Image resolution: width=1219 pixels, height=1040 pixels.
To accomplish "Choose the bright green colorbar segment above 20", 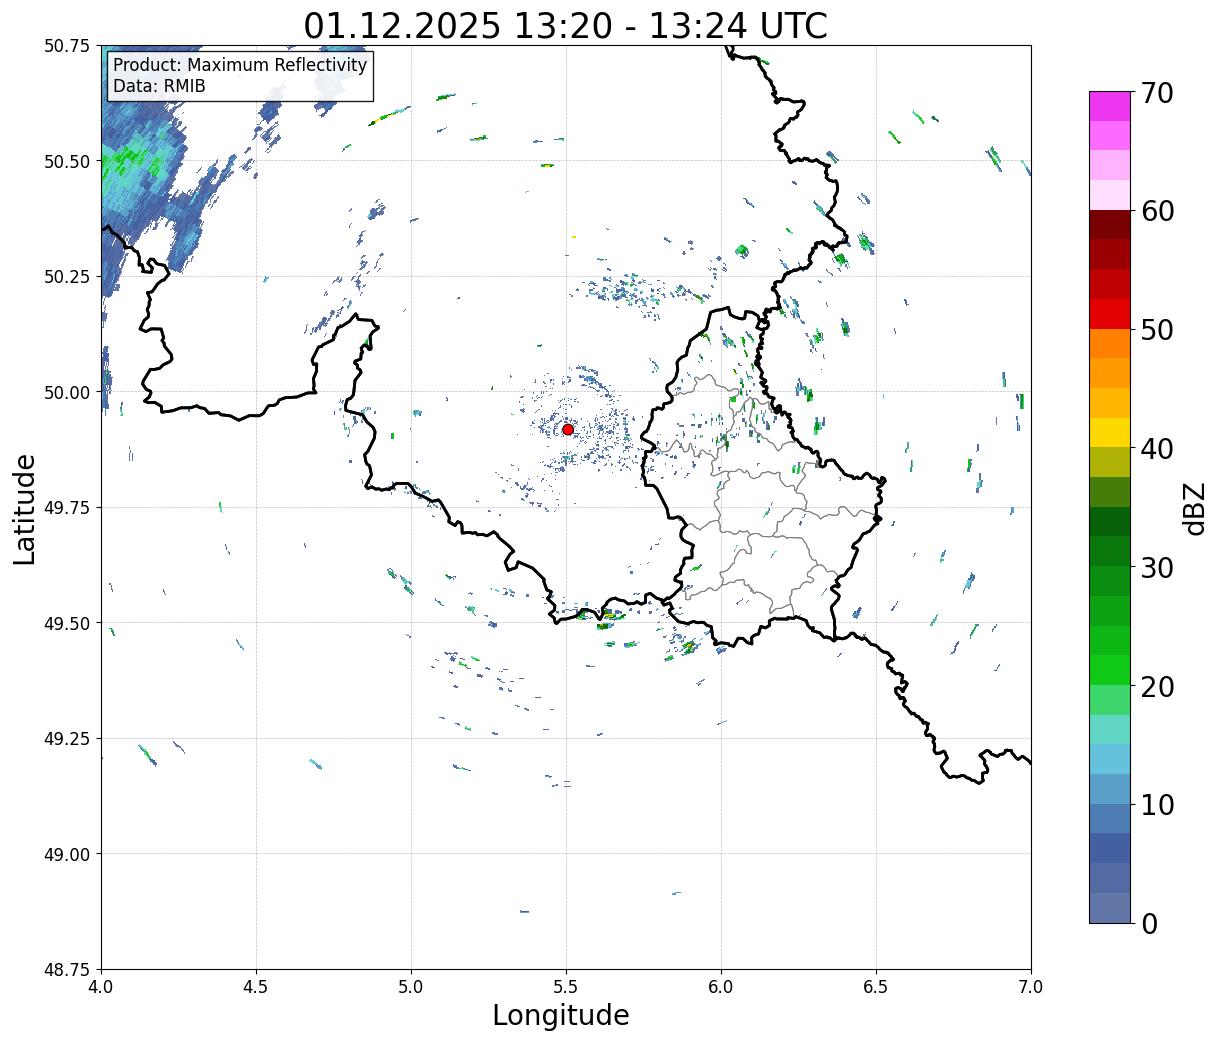I will 1109,669.
